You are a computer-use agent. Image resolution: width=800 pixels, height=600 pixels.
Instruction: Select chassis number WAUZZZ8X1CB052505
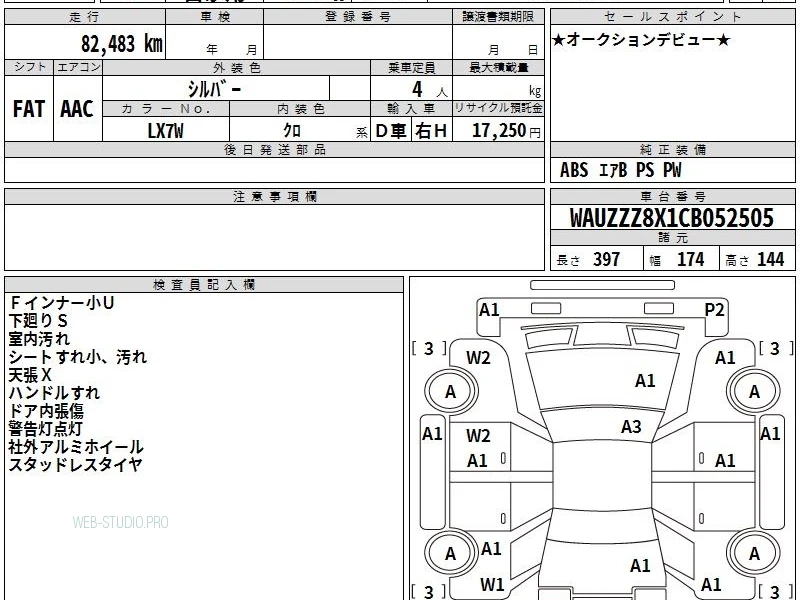tap(671, 218)
